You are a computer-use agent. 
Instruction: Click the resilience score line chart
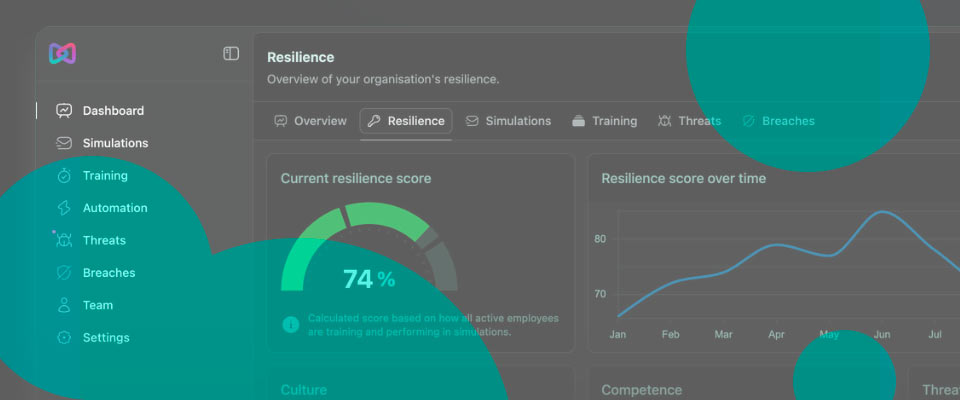[x=790, y=263]
